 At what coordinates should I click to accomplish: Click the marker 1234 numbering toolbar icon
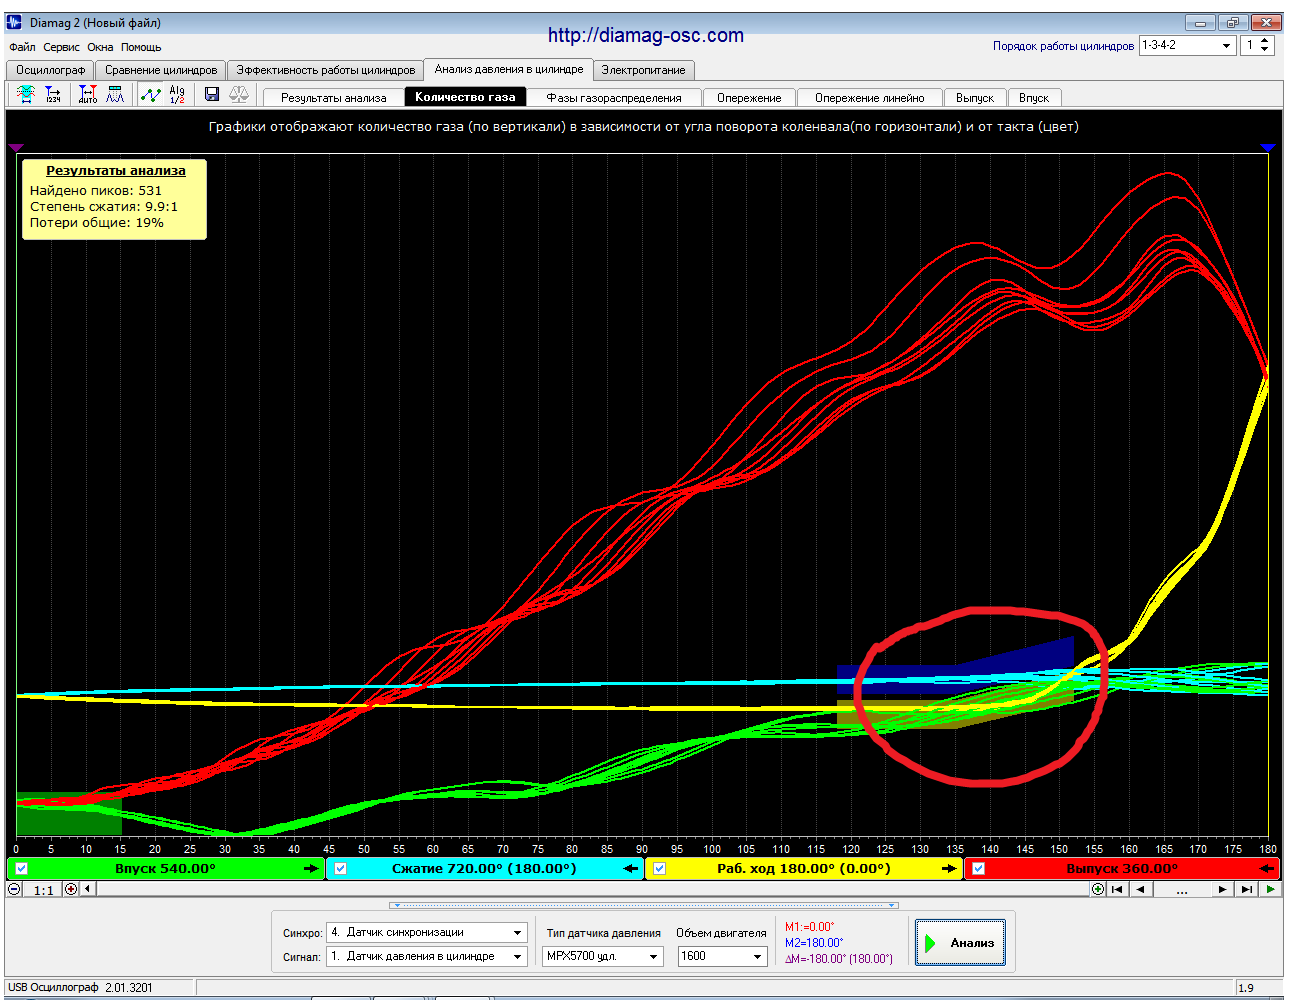click(53, 94)
